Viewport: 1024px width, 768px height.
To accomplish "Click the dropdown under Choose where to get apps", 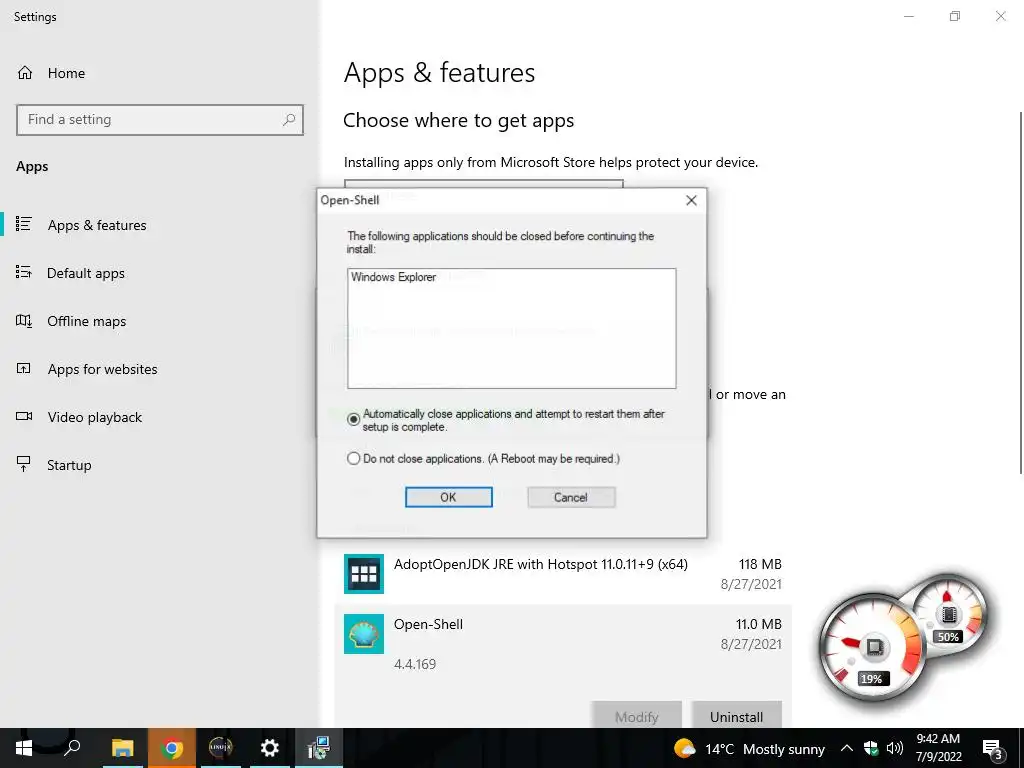I will (483, 185).
